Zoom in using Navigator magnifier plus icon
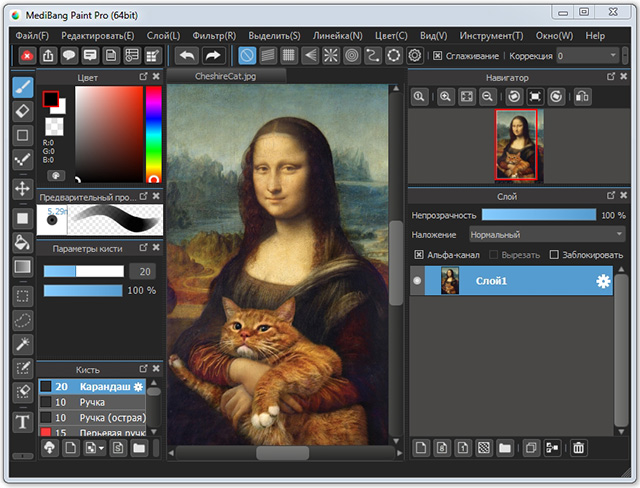The width and height of the screenshot is (640, 488). point(444,97)
